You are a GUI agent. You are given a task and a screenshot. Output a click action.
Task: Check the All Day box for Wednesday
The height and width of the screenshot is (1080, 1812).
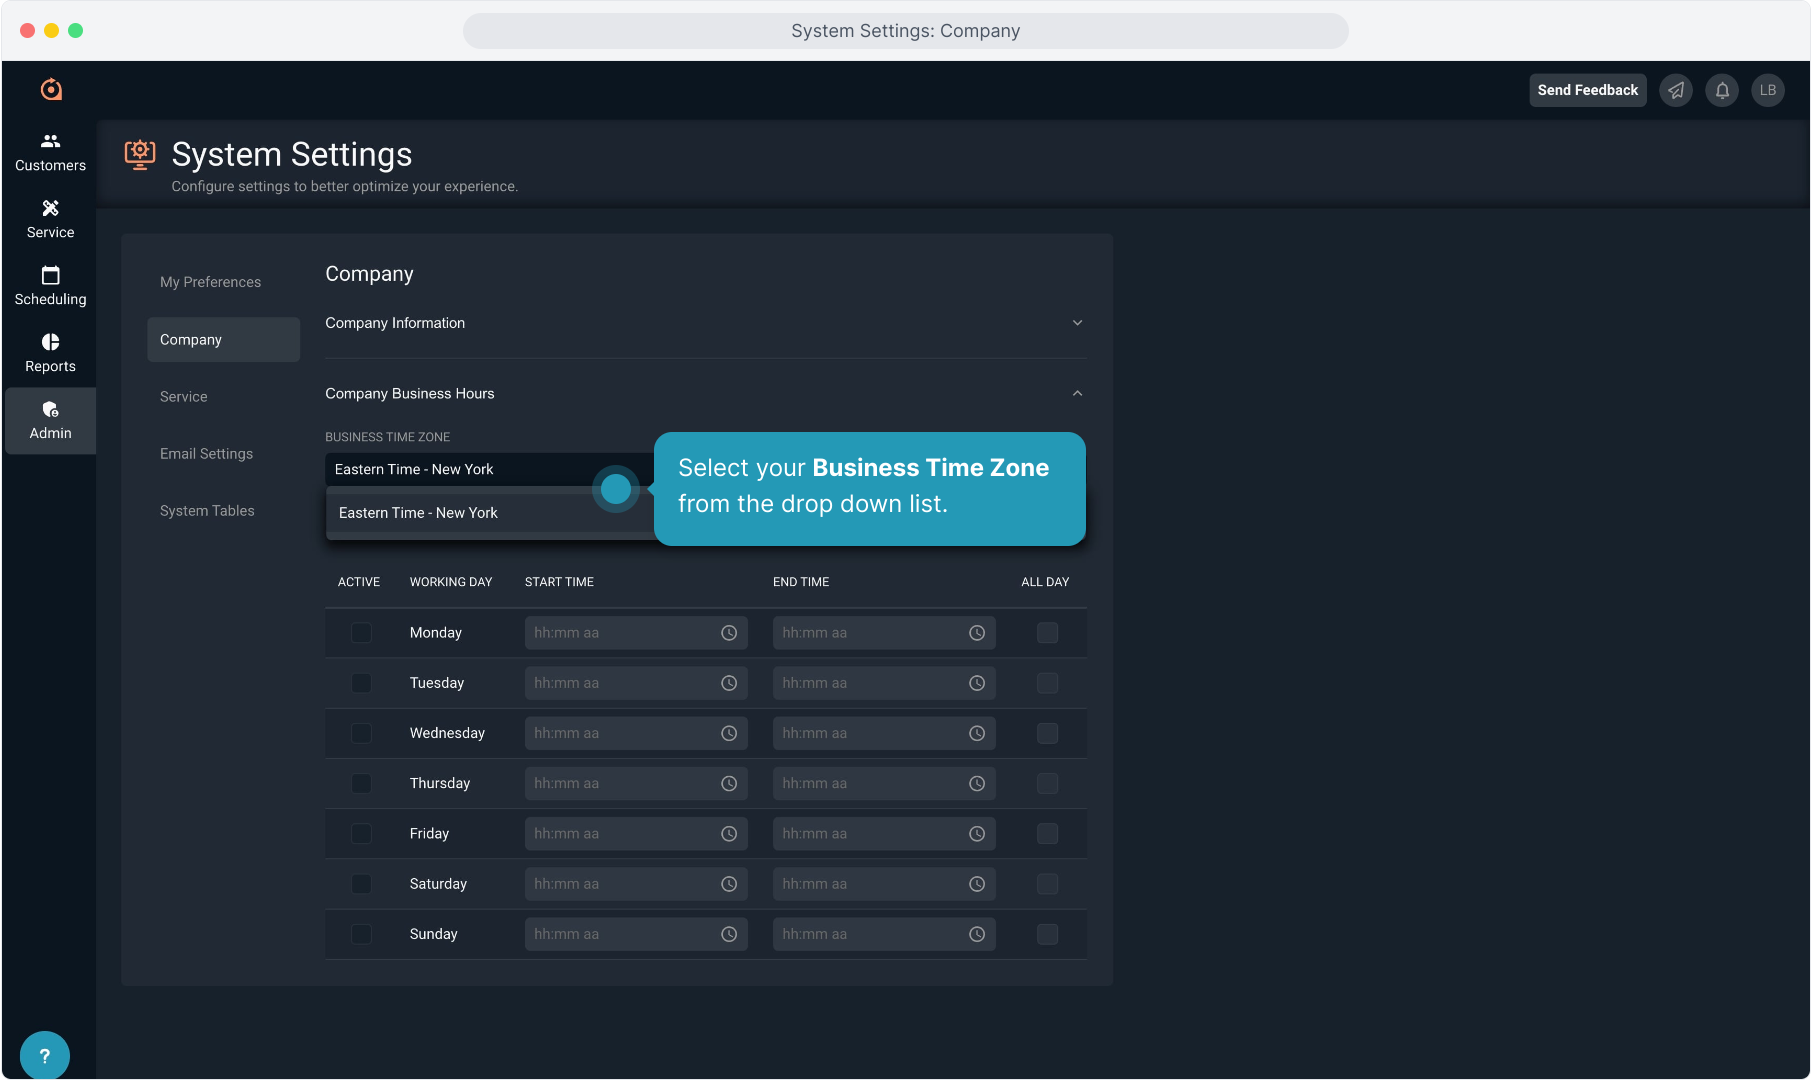pyautogui.click(x=1047, y=734)
